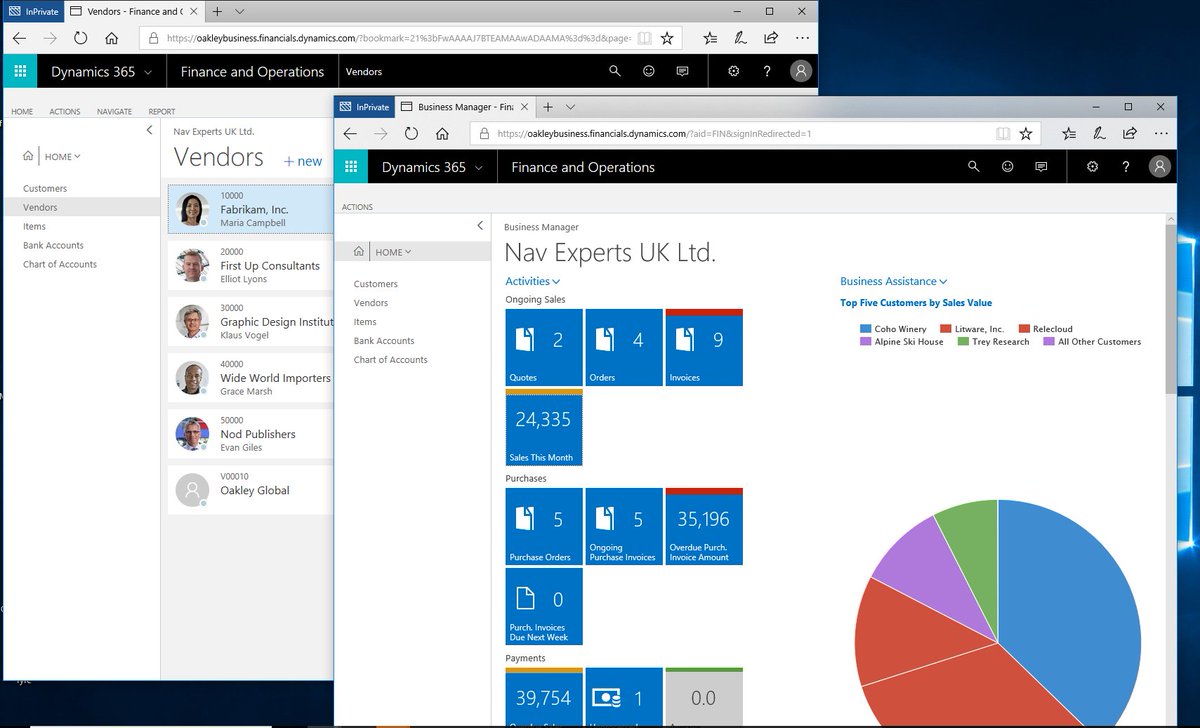Open share icon in Business Manager browser
The height and width of the screenshot is (728, 1200).
pyautogui.click(x=1130, y=133)
